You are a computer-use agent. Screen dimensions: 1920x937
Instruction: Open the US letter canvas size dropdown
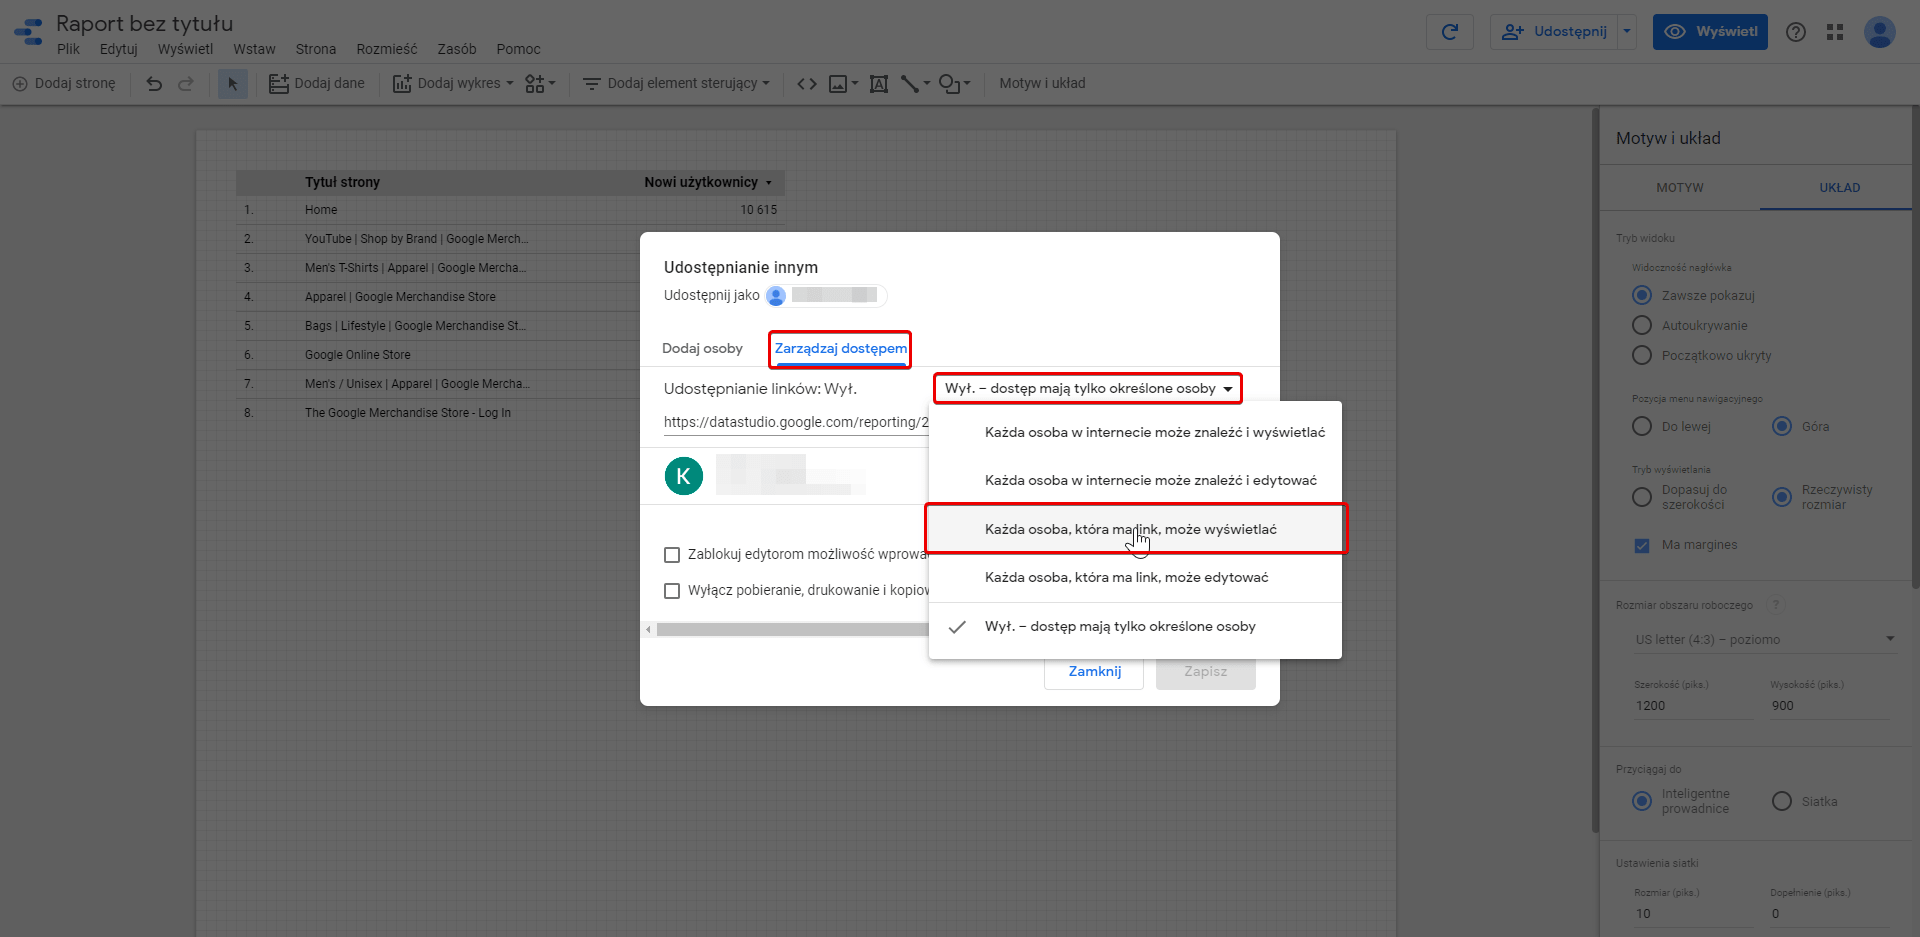click(x=1765, y=639)
